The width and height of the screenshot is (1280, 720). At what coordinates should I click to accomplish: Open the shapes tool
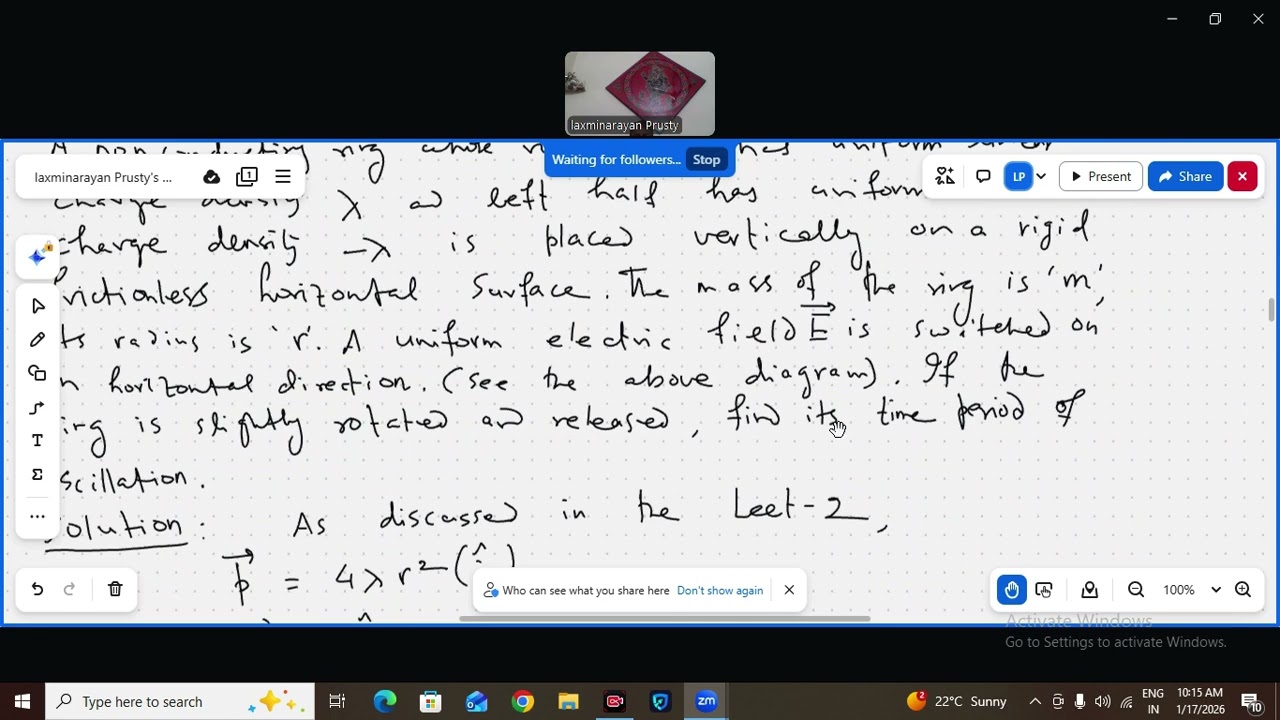pos(37,373)
